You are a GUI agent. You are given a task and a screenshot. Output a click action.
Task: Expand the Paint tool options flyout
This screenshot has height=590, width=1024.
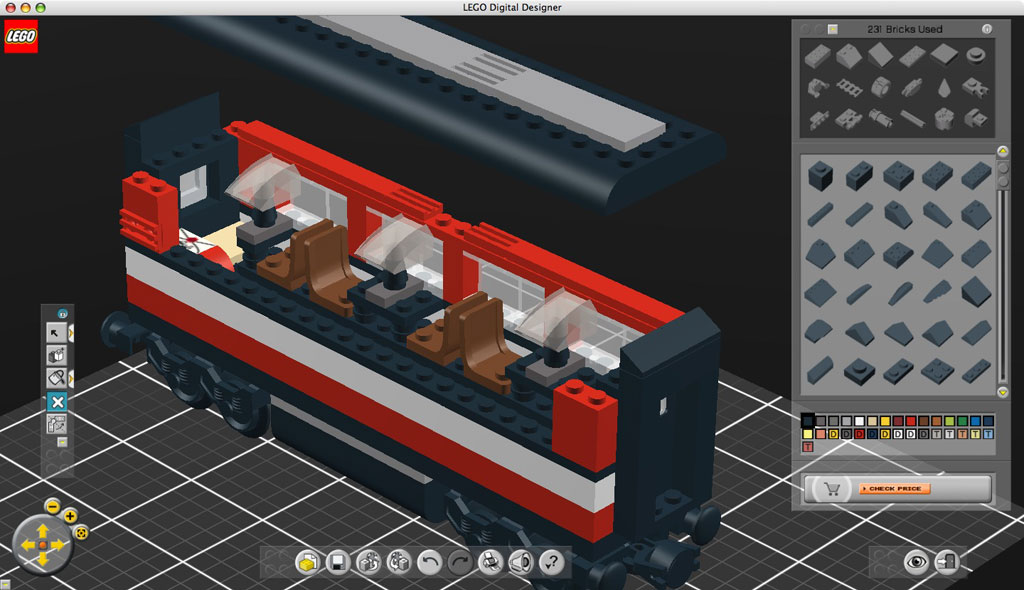click(x=72, y=379)
